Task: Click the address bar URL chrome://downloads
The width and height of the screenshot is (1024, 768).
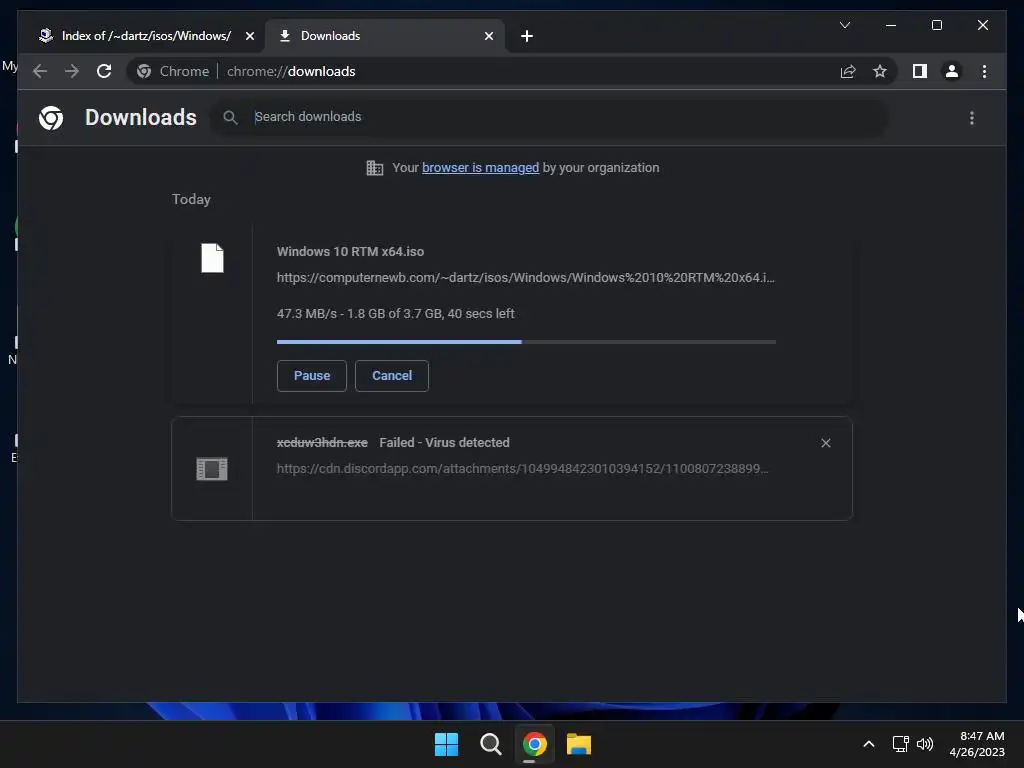Action: click(x=291, y=71)
